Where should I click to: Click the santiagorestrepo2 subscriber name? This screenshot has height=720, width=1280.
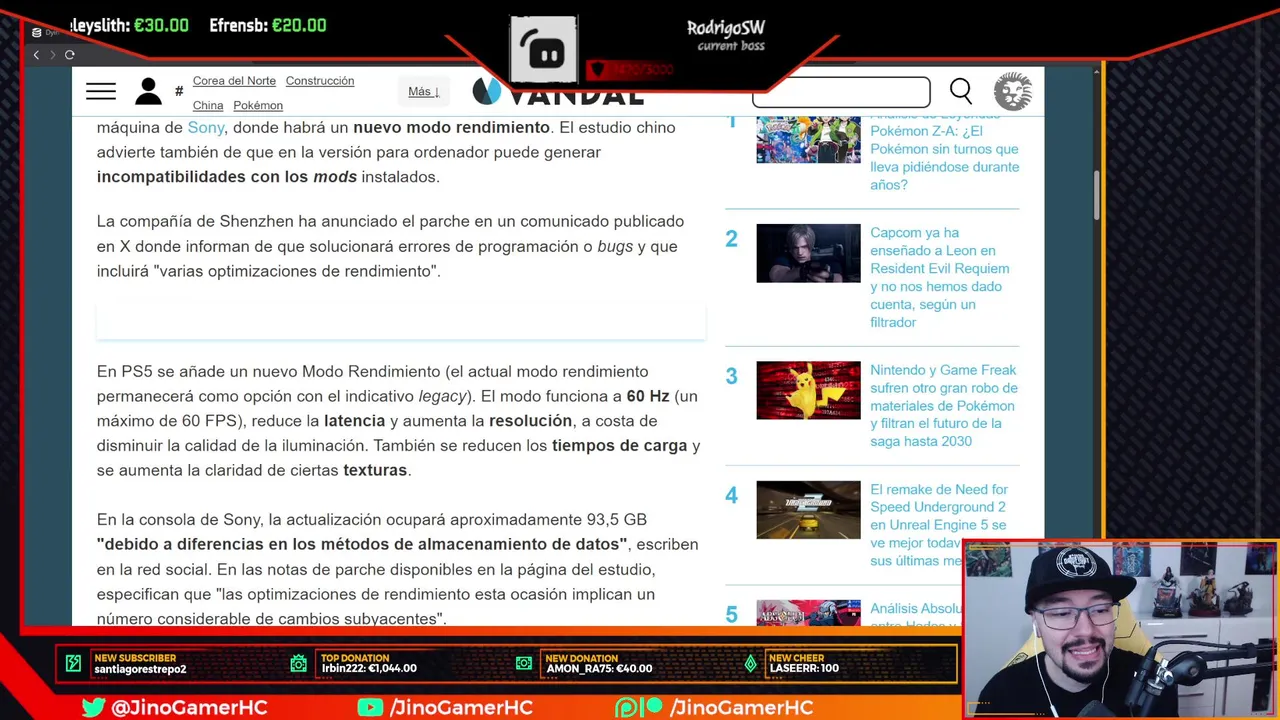(x=140, y=669)
